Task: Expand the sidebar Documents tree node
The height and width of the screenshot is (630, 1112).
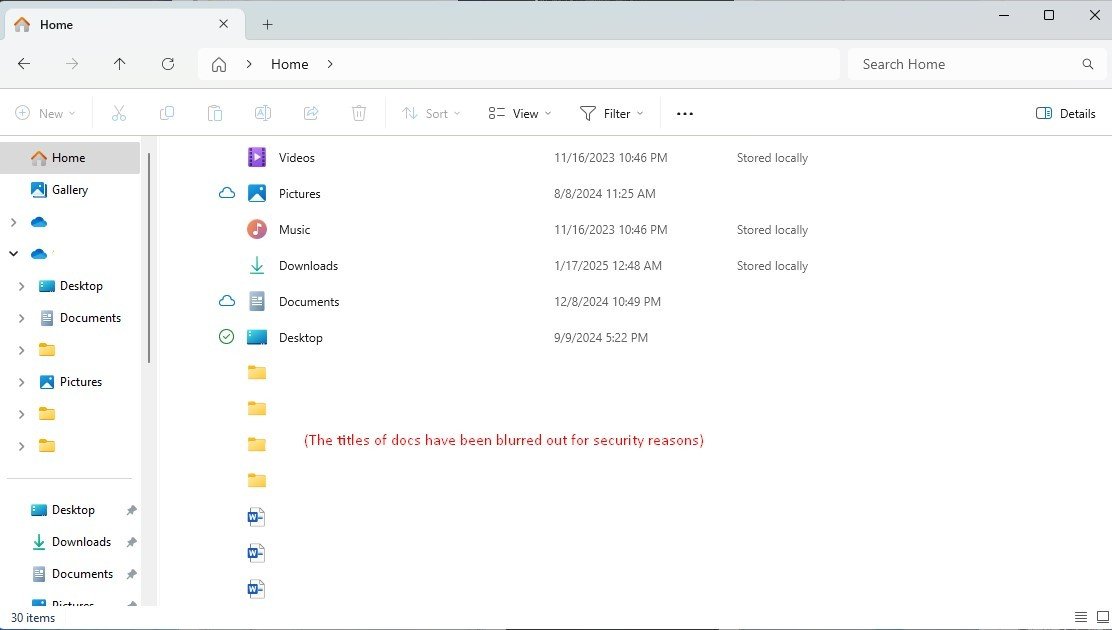Action: point(21,318)
